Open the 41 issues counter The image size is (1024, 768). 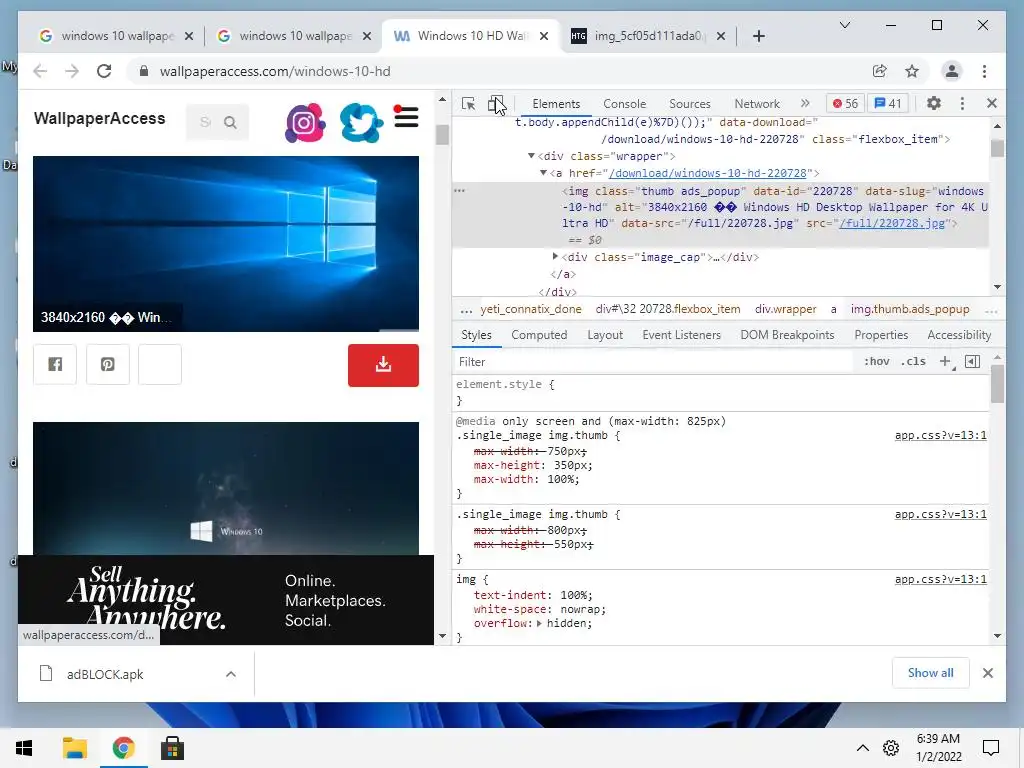click(x=888, y=103)
